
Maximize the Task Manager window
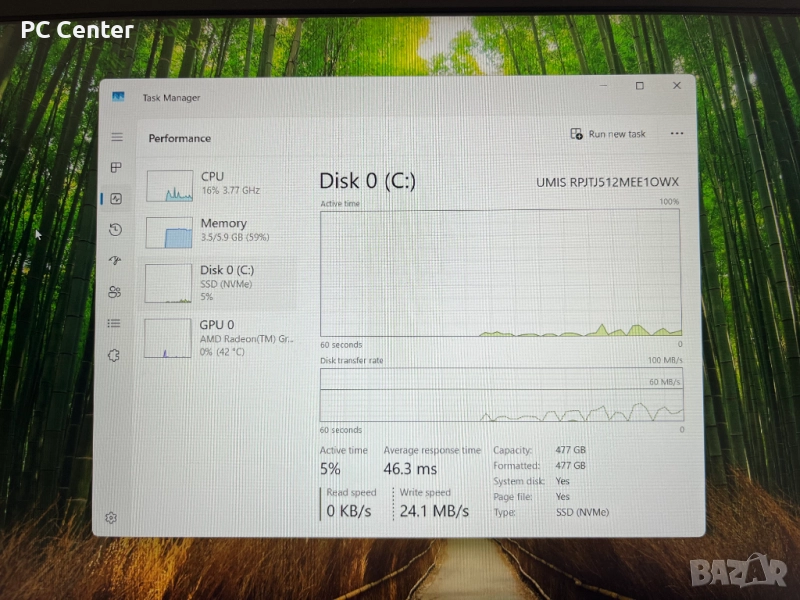(x=640, y=86)
